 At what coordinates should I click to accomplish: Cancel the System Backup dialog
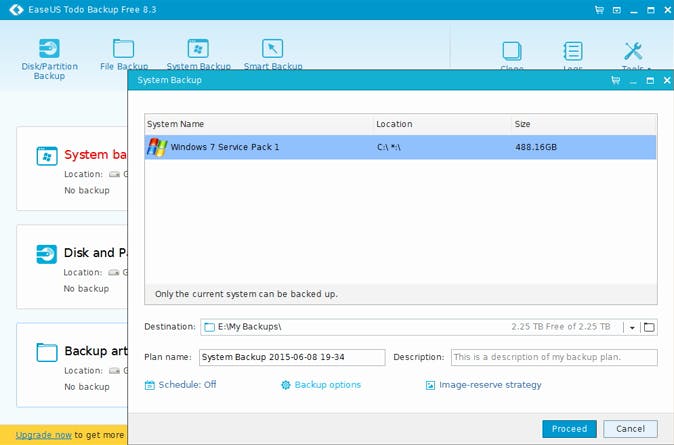(630, 429)
